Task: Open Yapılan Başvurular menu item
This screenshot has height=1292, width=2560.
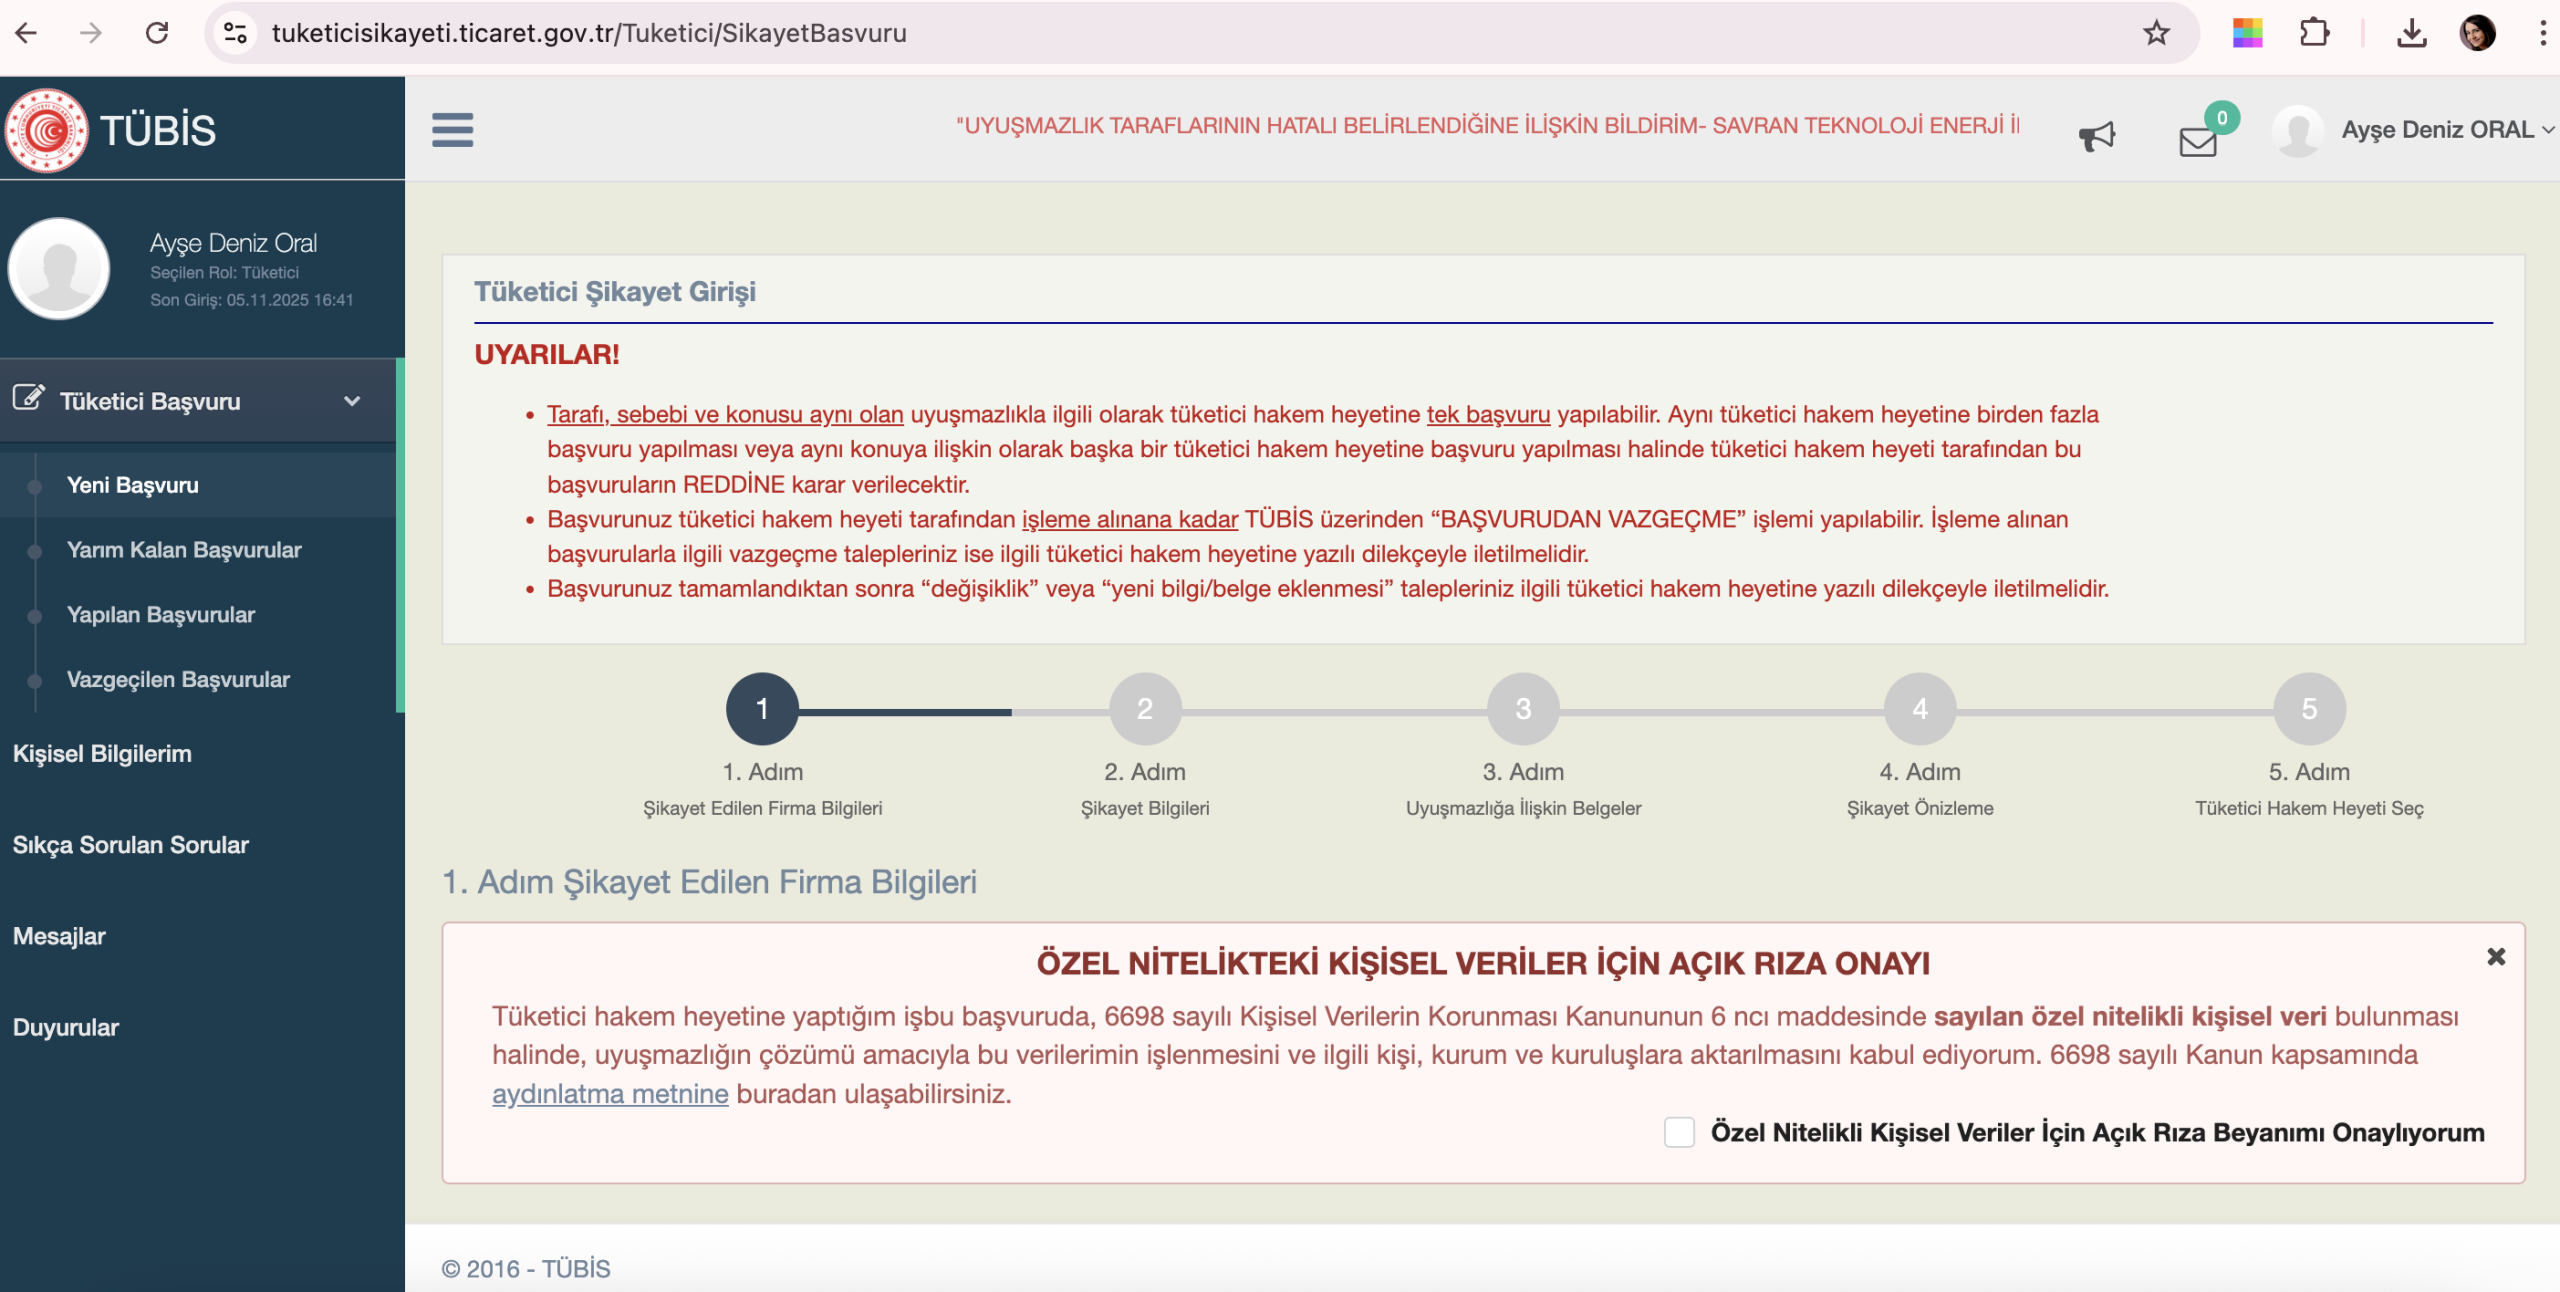Action: [x=160, y=615]
